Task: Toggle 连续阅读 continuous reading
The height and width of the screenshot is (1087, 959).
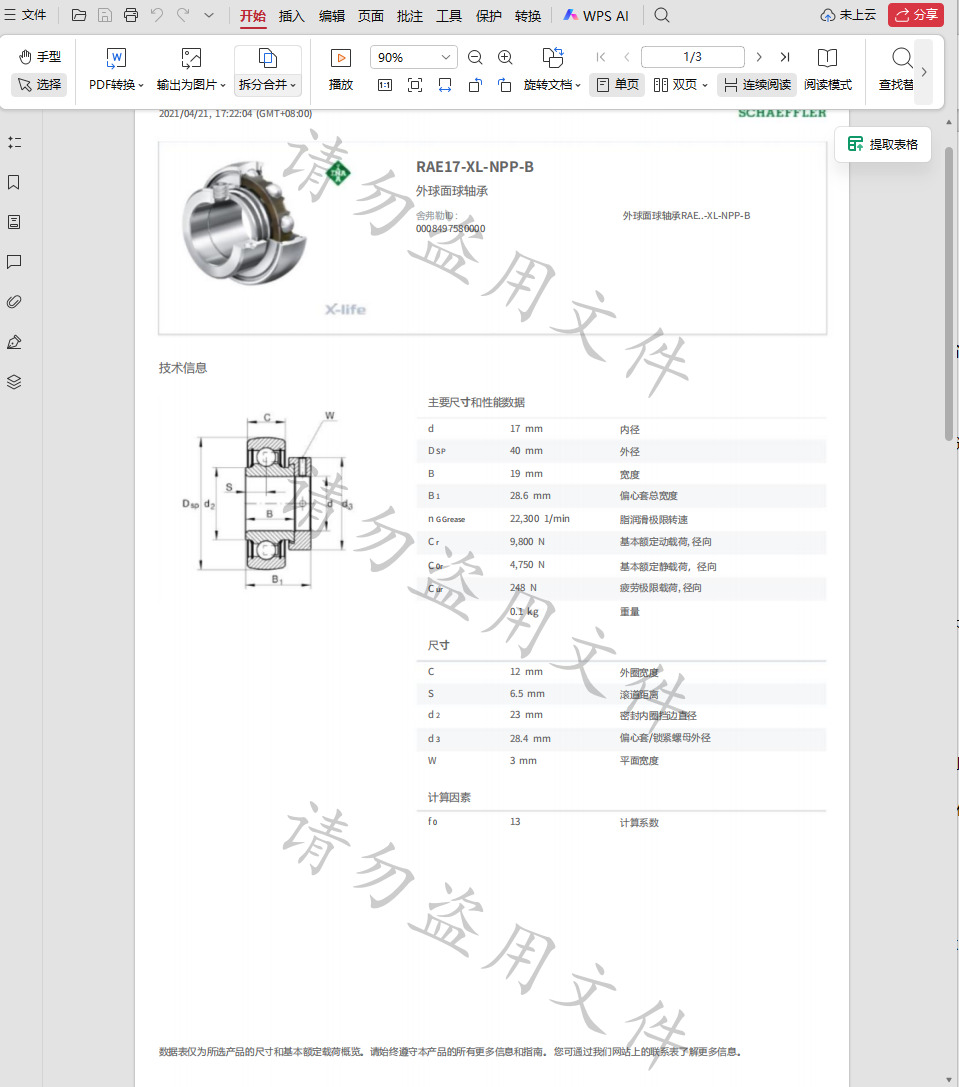Action: tap(757, 85)
